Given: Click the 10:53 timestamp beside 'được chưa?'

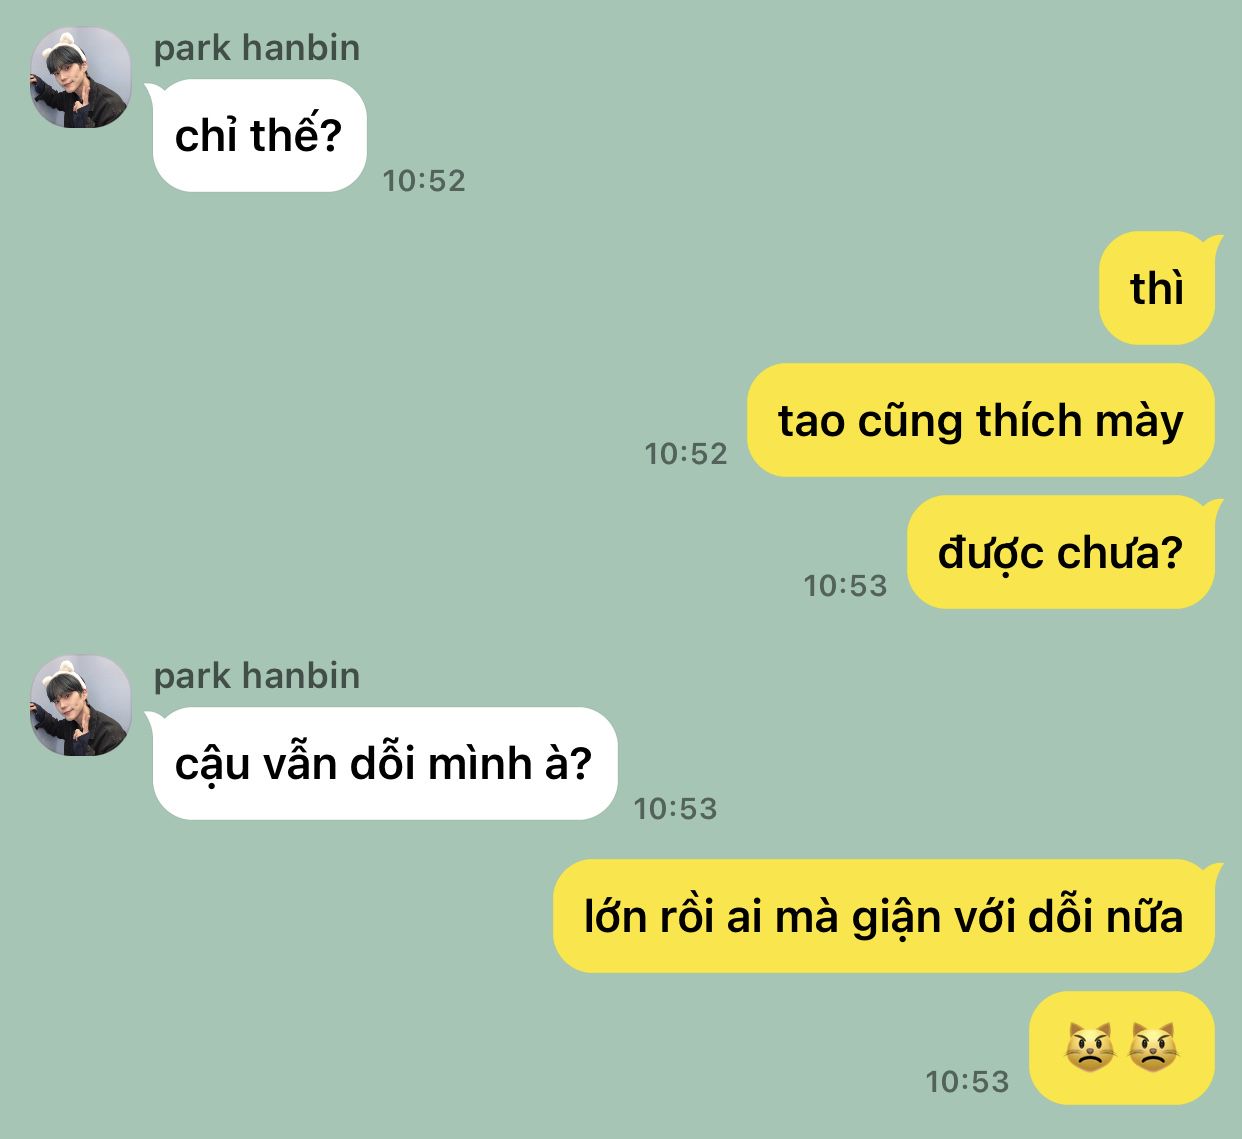Looking at the screenshot, I should [846, 586].
